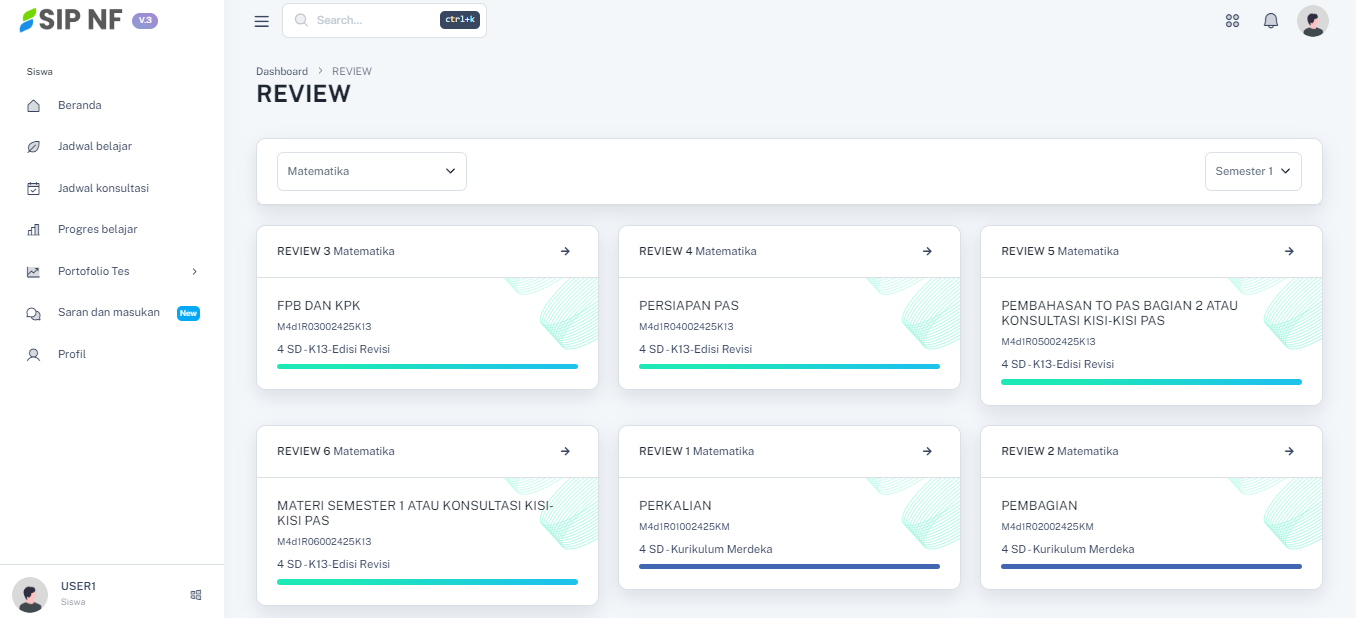Click the profile avatar in top bar
The width and height of the screenshot is (1356, 618).
(1312, 21)
